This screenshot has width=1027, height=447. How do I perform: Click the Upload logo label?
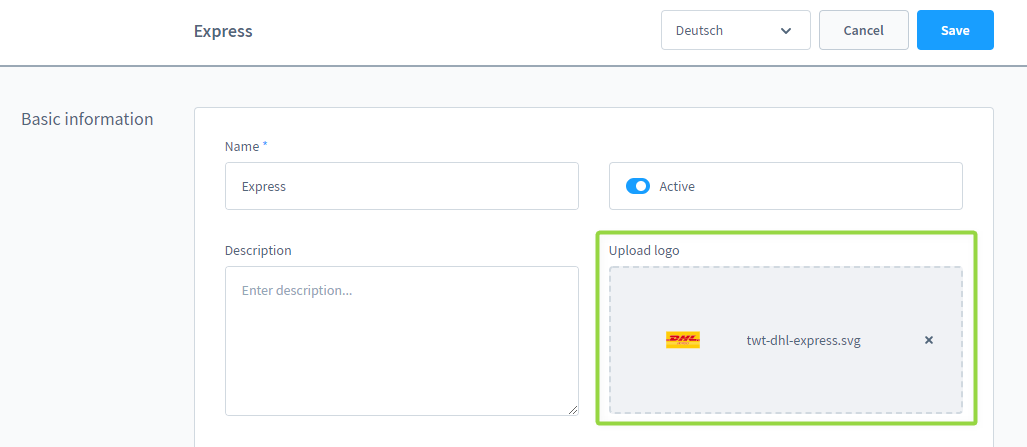coord(644,250)
